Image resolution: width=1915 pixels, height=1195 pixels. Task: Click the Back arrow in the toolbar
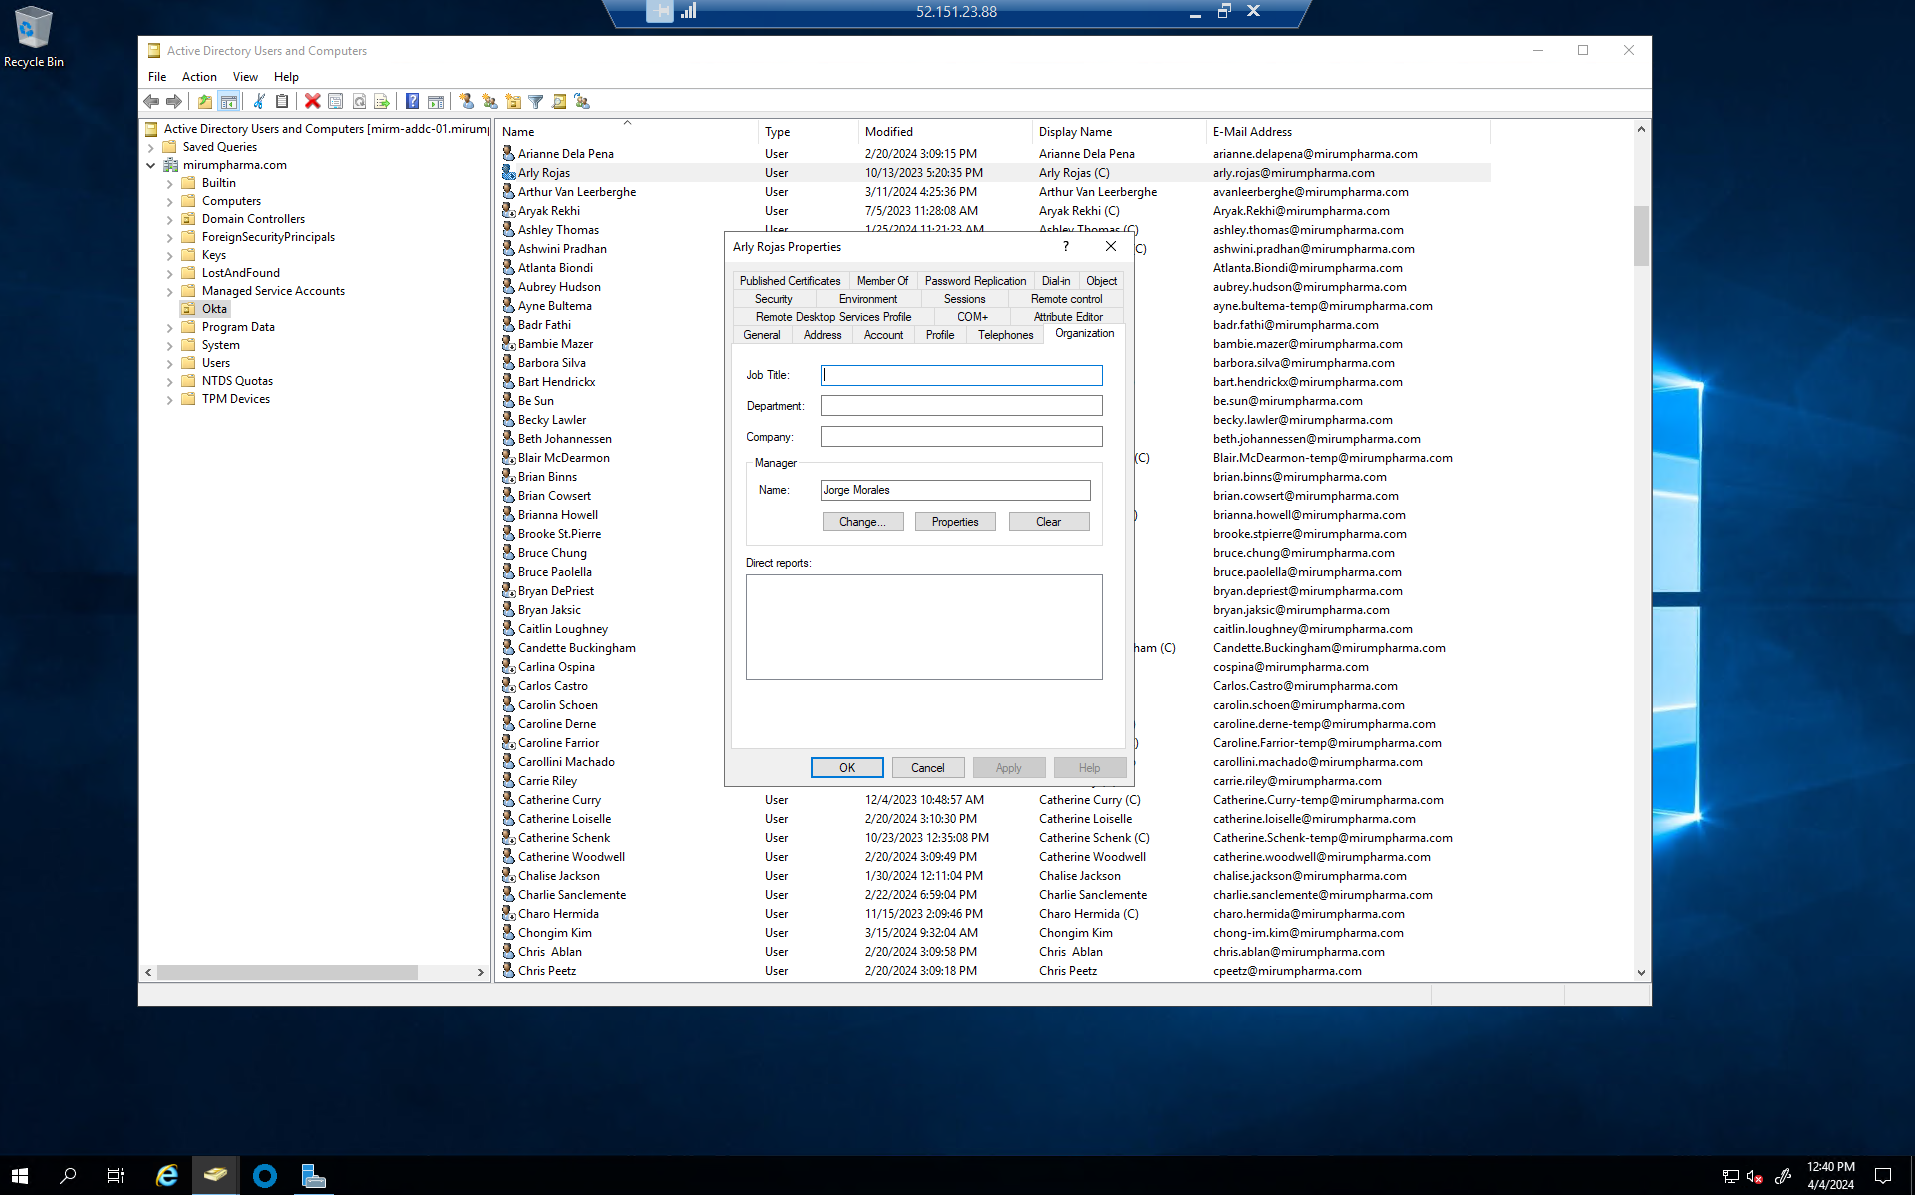[x=151, y=101]
